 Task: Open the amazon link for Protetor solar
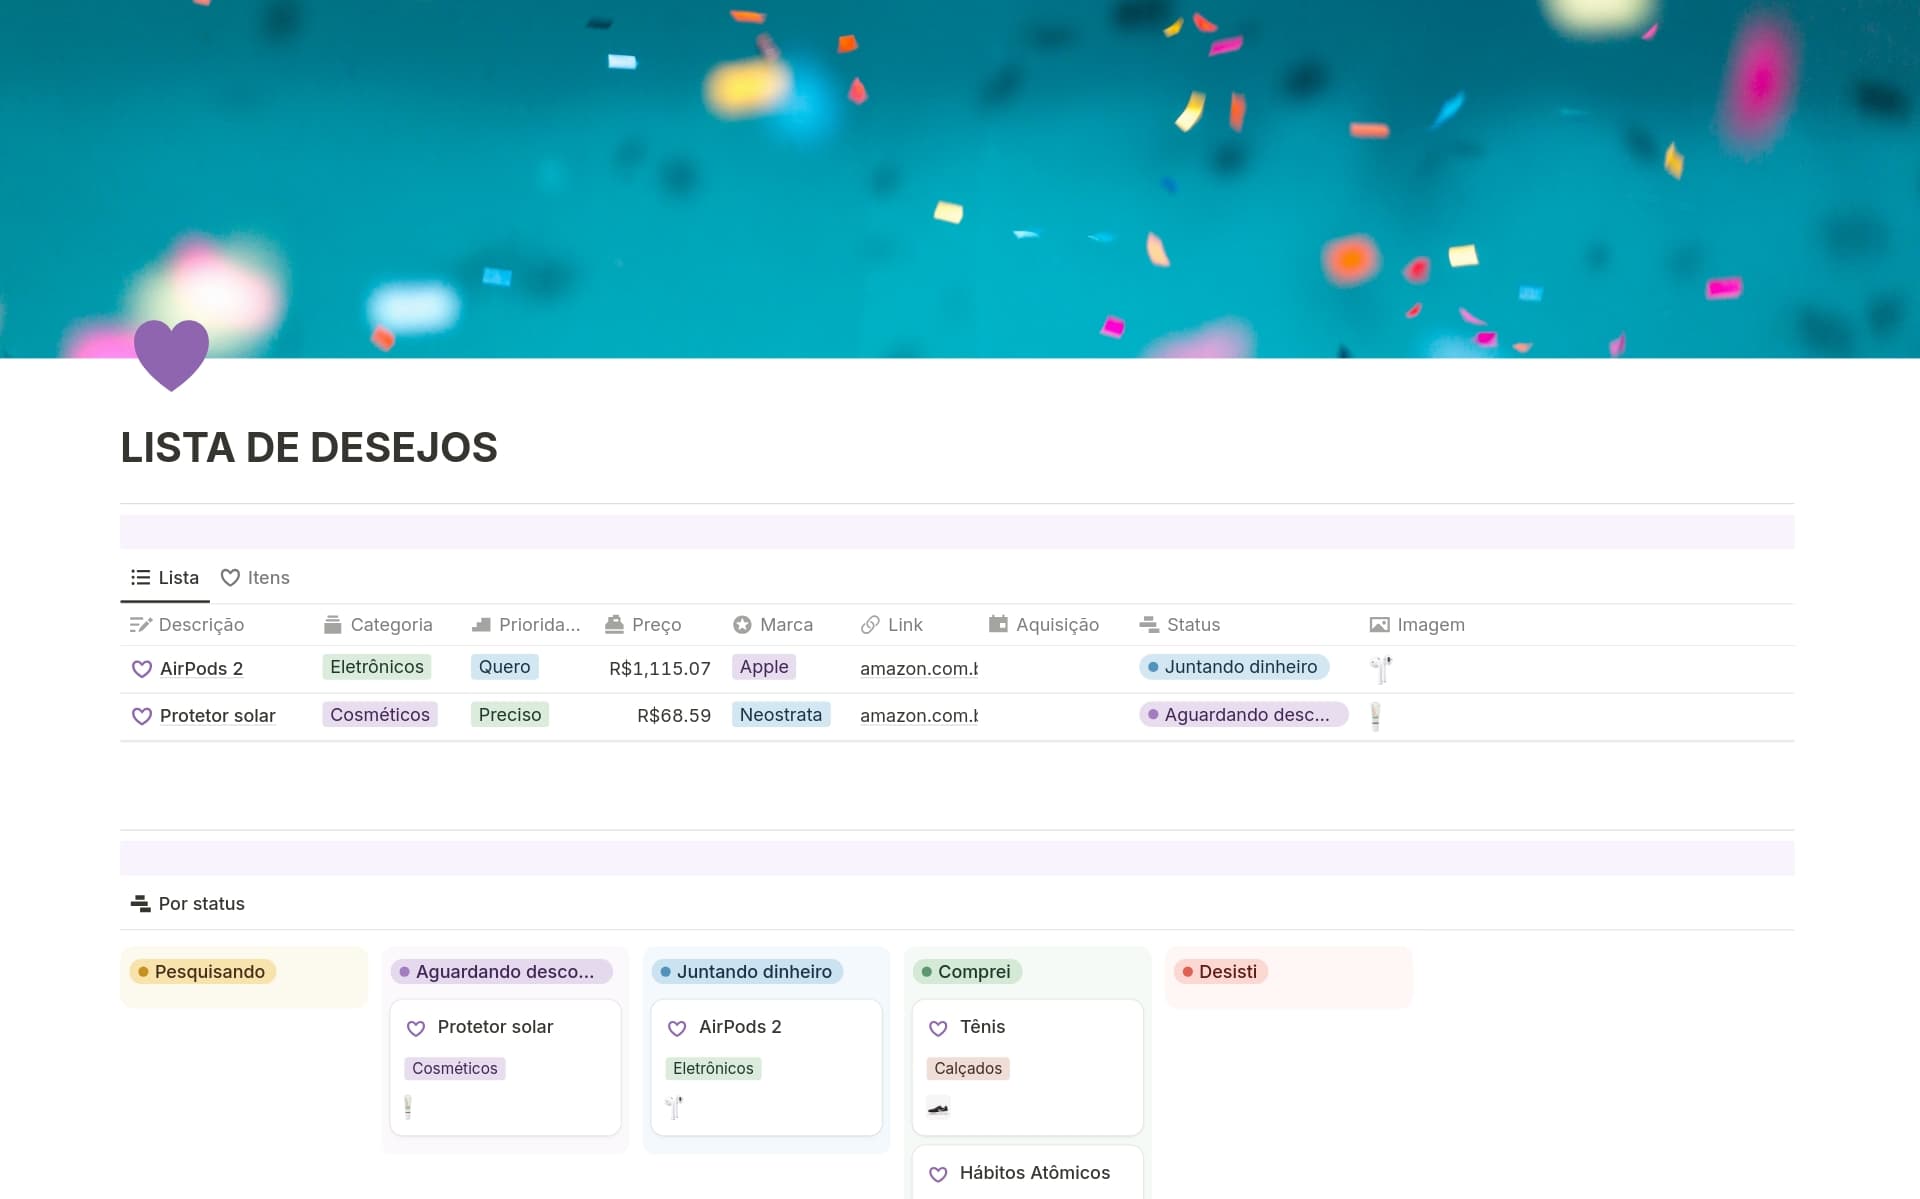point(918,716)
